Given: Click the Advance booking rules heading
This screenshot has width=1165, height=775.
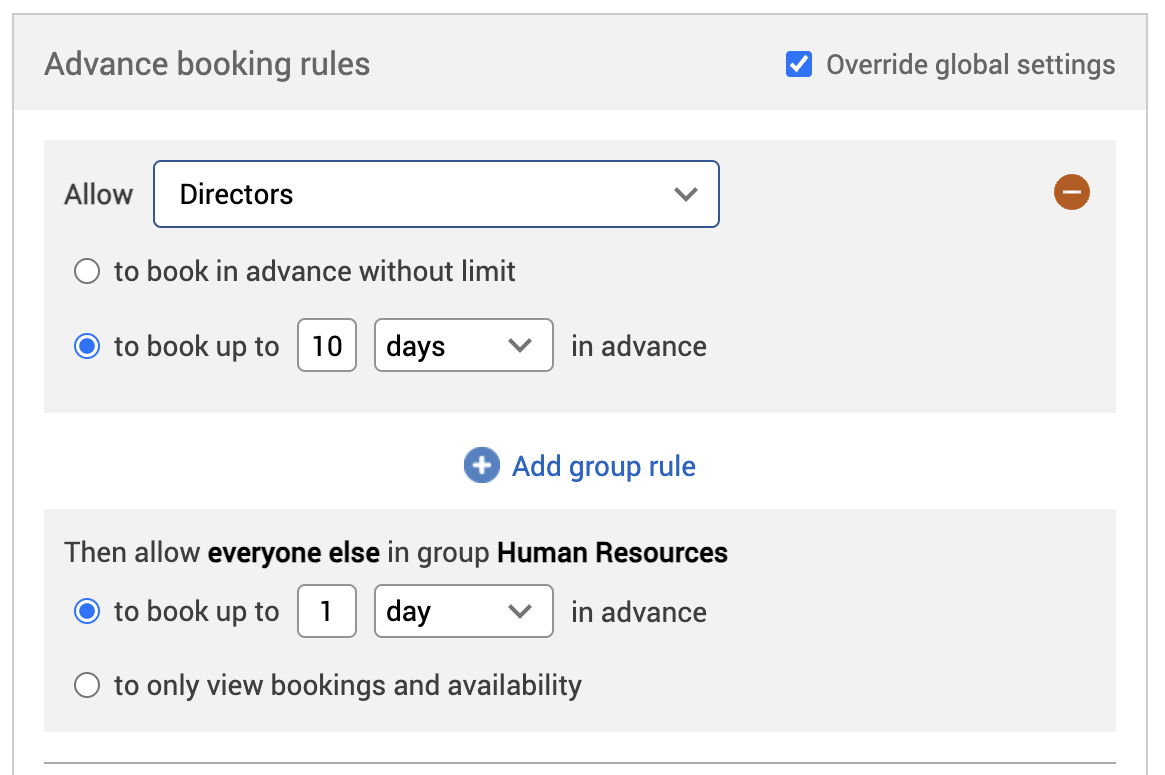Looking at the screenshot, I should click(x=207, y=65).
